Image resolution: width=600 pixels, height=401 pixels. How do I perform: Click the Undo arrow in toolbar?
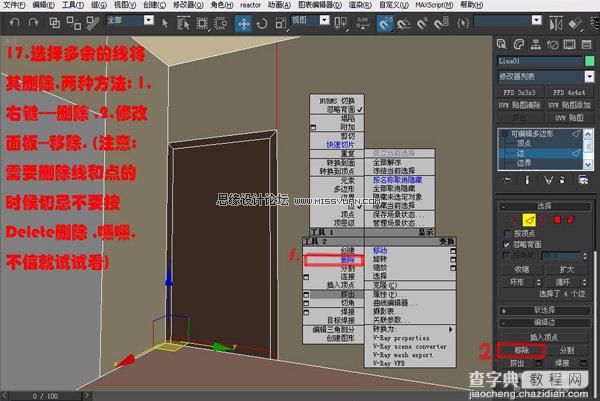14,23
